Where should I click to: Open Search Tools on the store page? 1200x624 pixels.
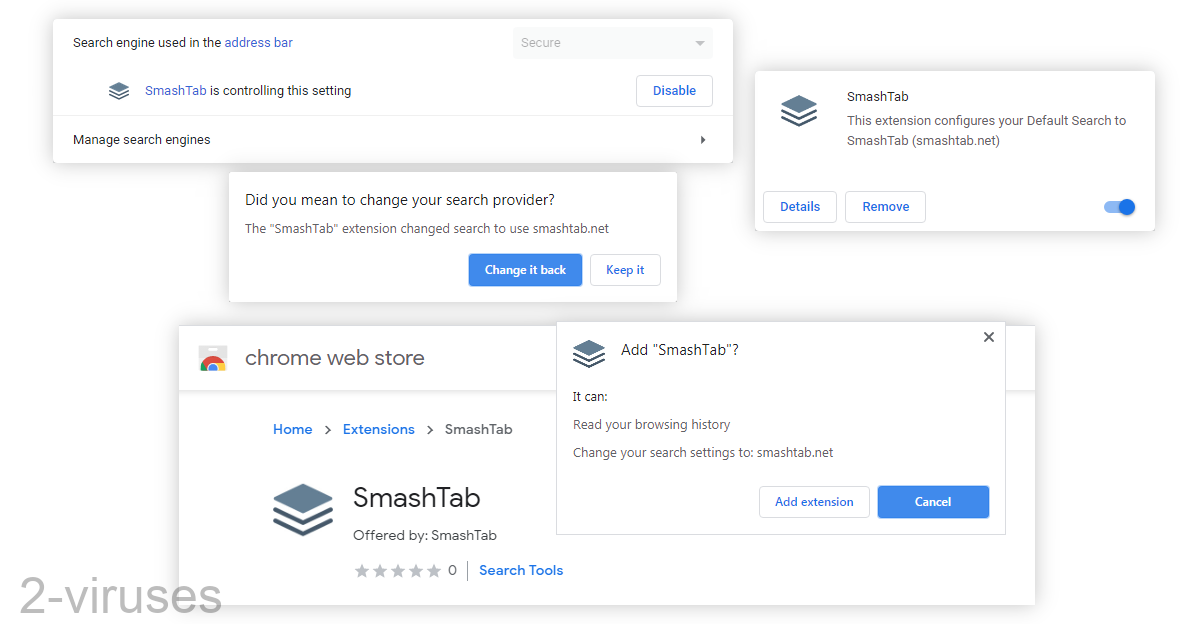pyautogui.click(x=520, y=570)
